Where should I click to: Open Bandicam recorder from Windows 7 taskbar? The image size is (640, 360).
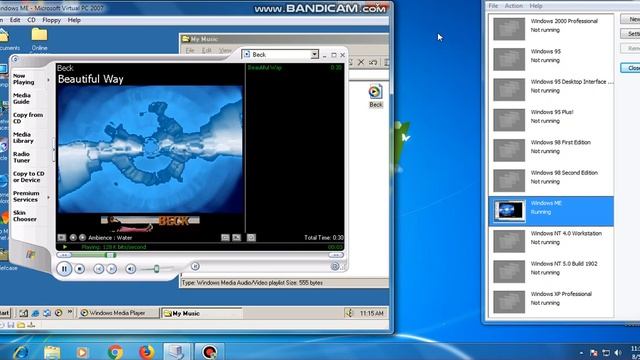(x=209, y=352)
